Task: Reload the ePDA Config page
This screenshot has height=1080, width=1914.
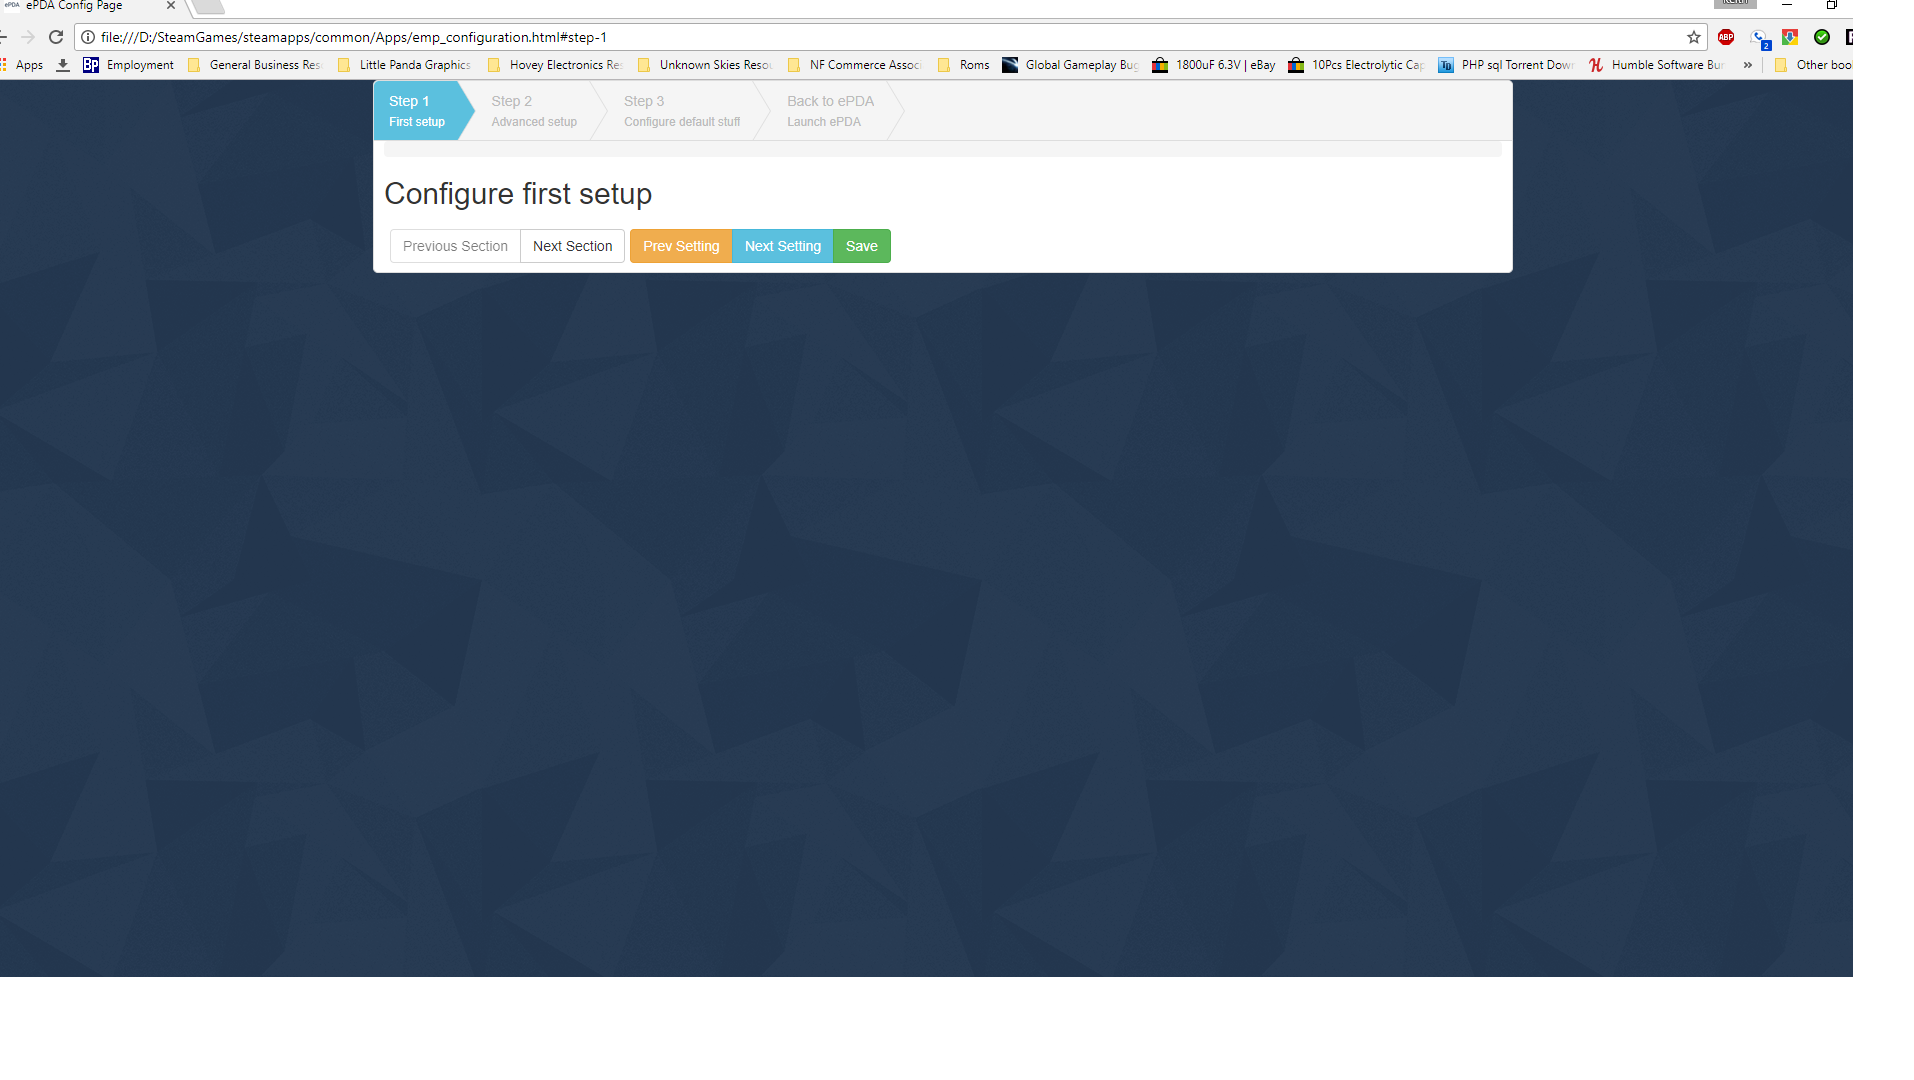Action: coord(56,37)
